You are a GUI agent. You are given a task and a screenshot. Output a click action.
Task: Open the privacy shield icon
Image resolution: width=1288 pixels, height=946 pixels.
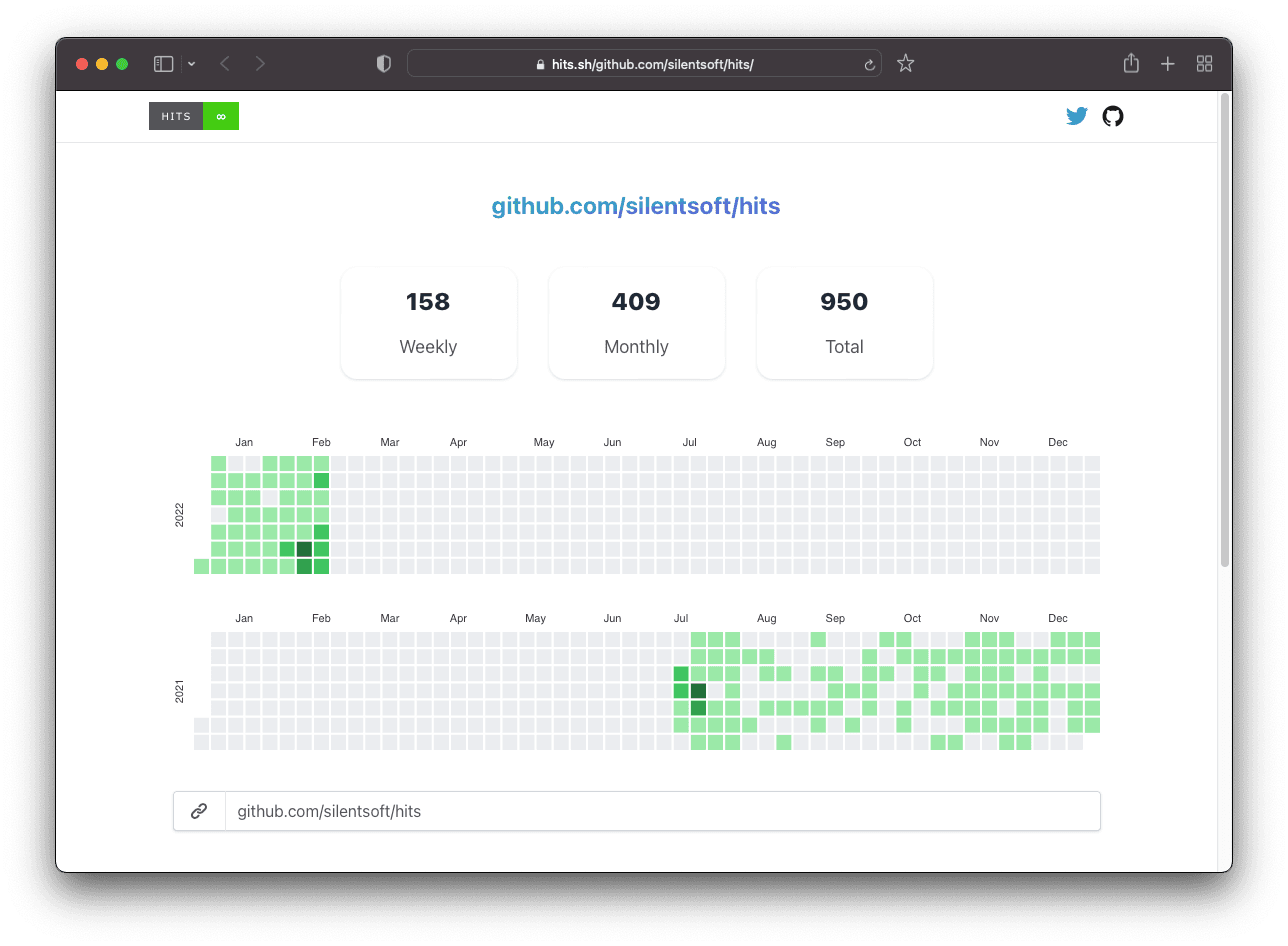[x=383, y=64]
